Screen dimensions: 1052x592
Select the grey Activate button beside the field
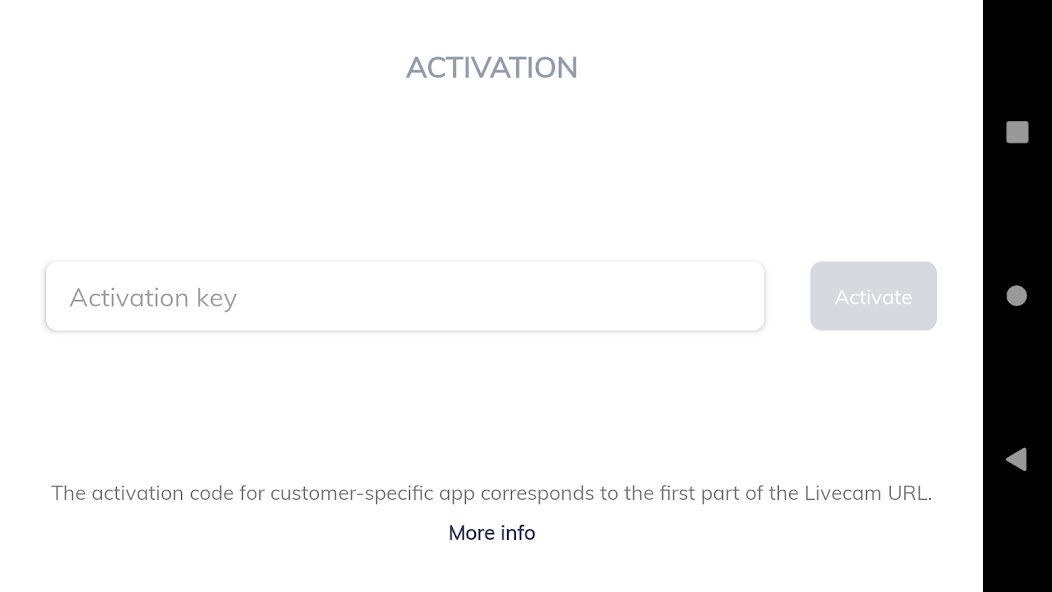pyautogui.click(x=873, y=297)
